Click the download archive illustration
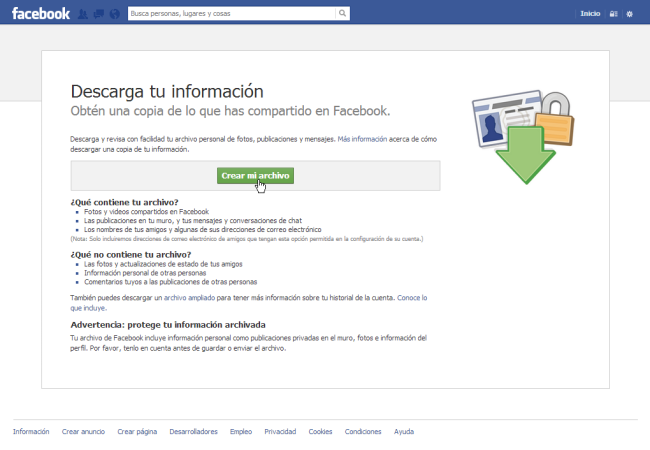The height and width of the screenshot is (450, 650). tap(523, 137)
